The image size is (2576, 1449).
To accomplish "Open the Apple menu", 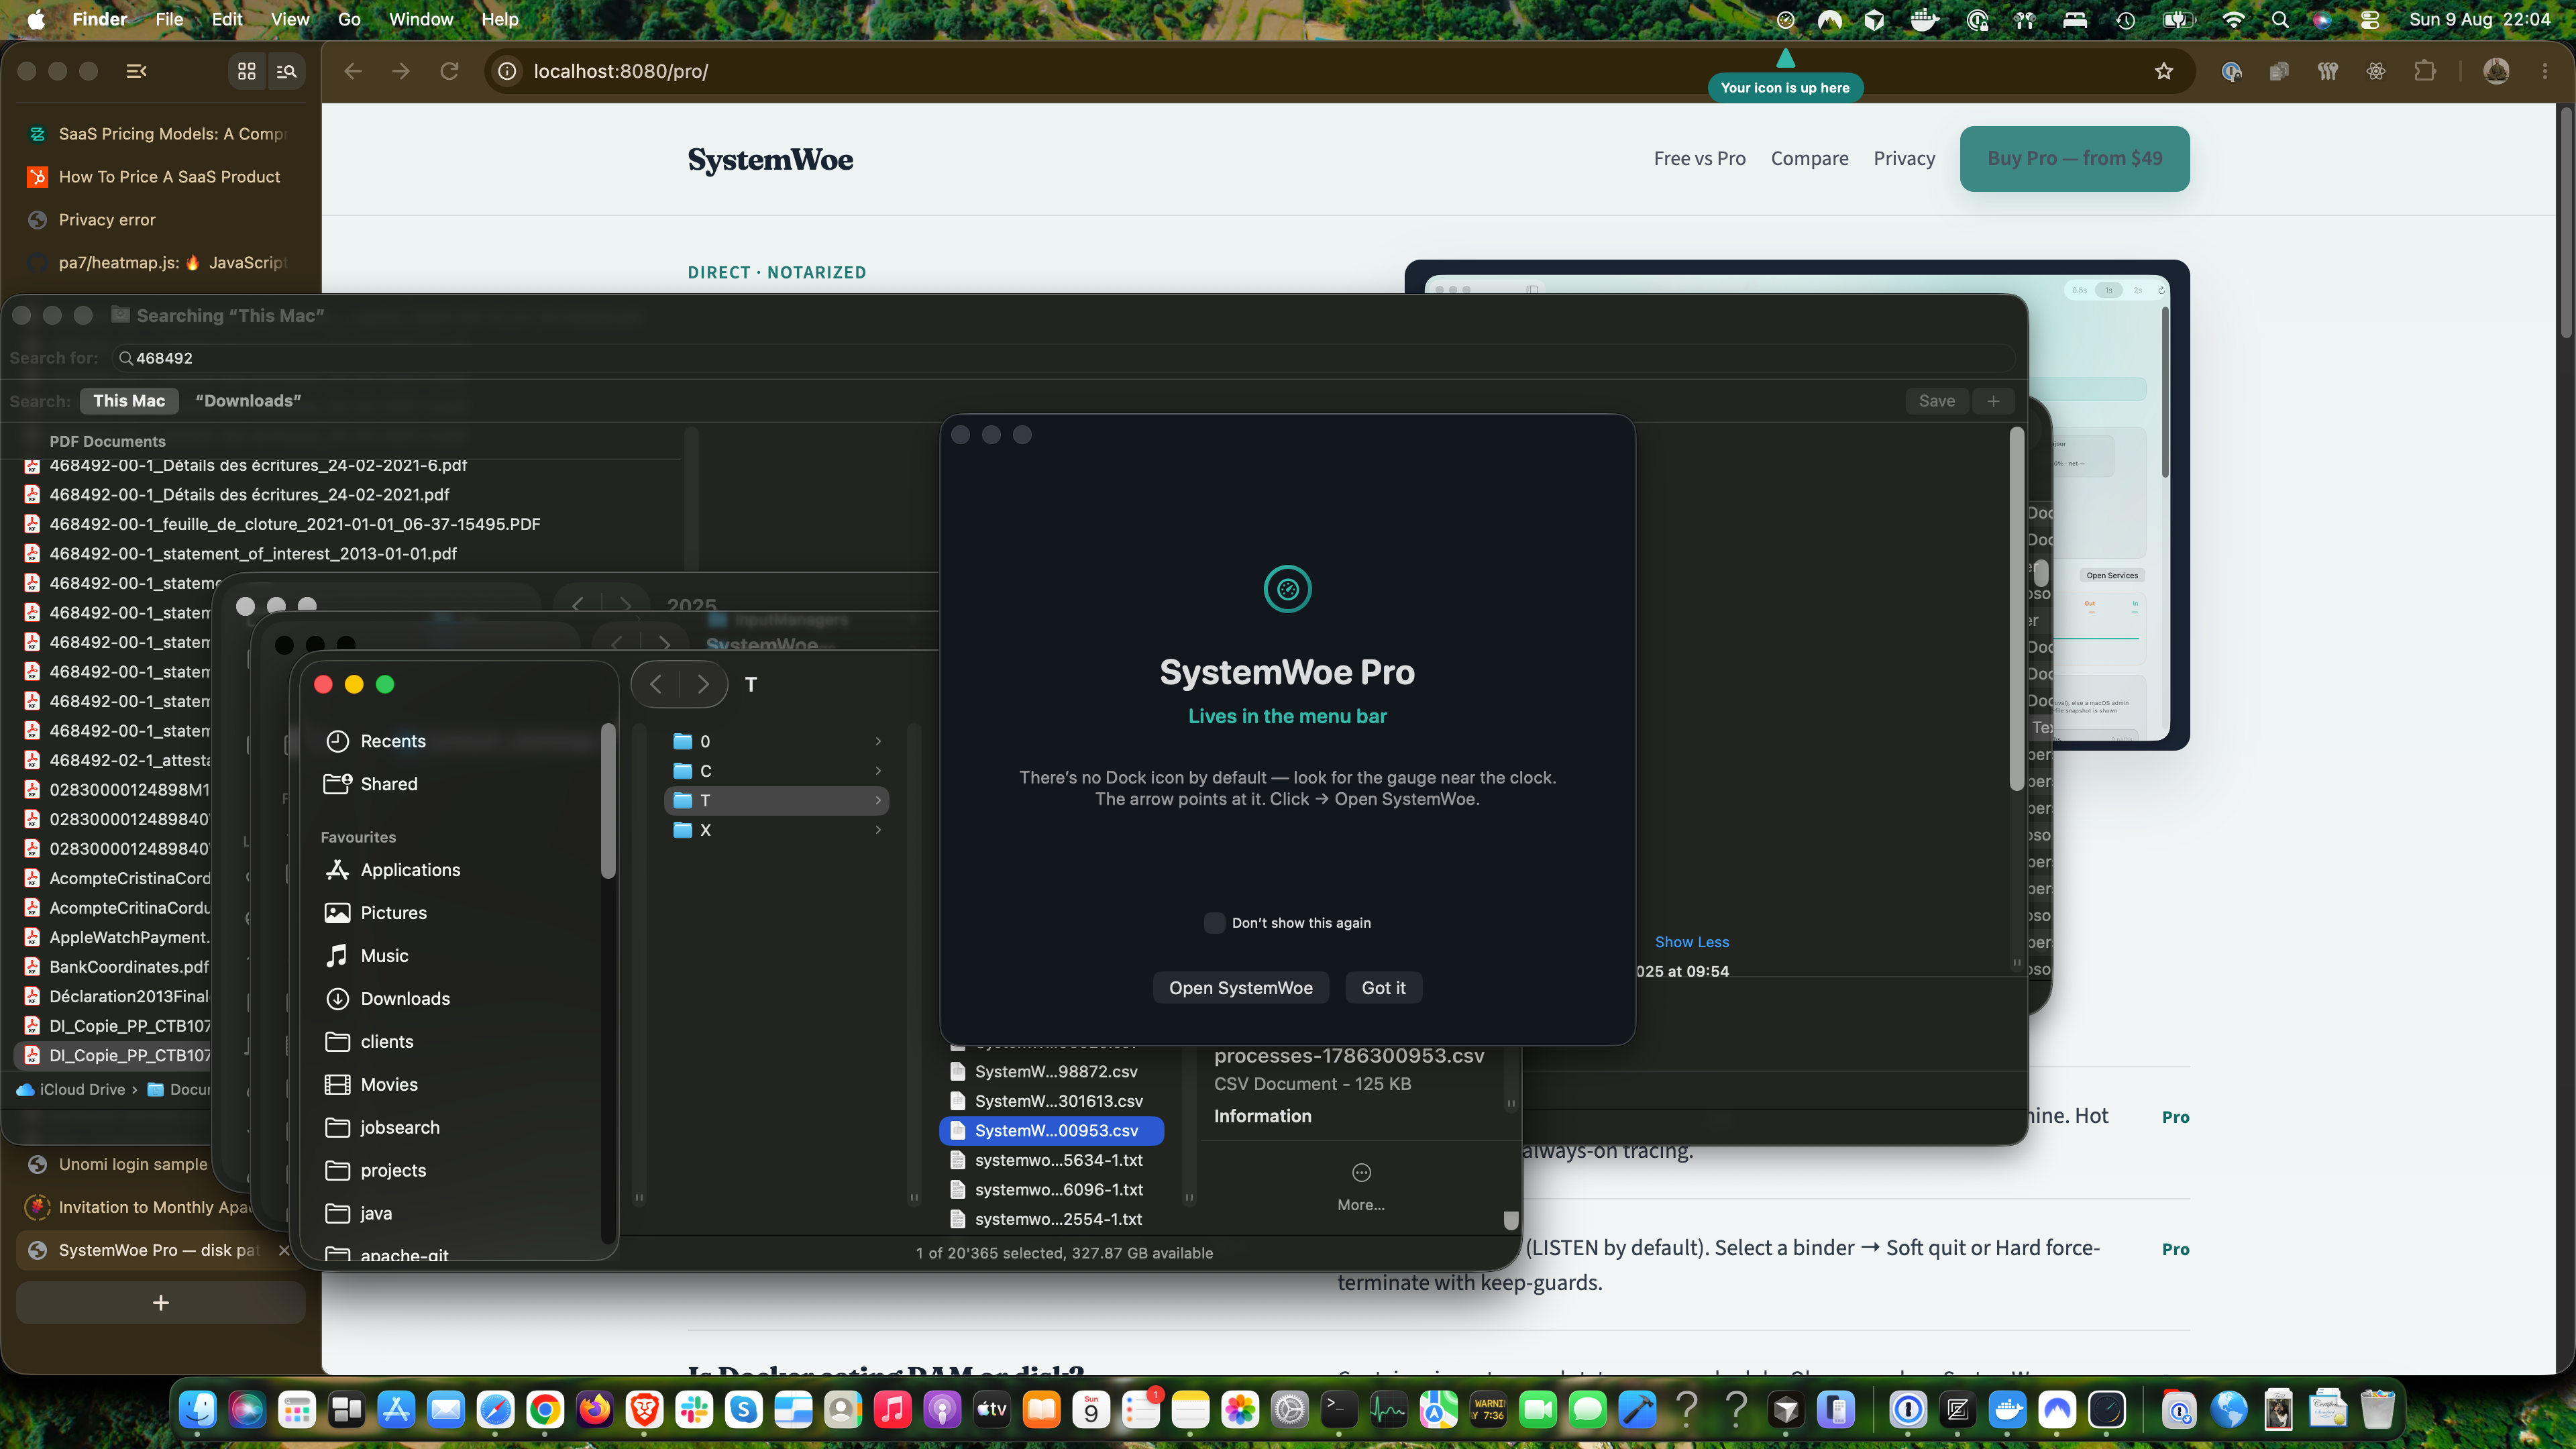I will 36,19.
